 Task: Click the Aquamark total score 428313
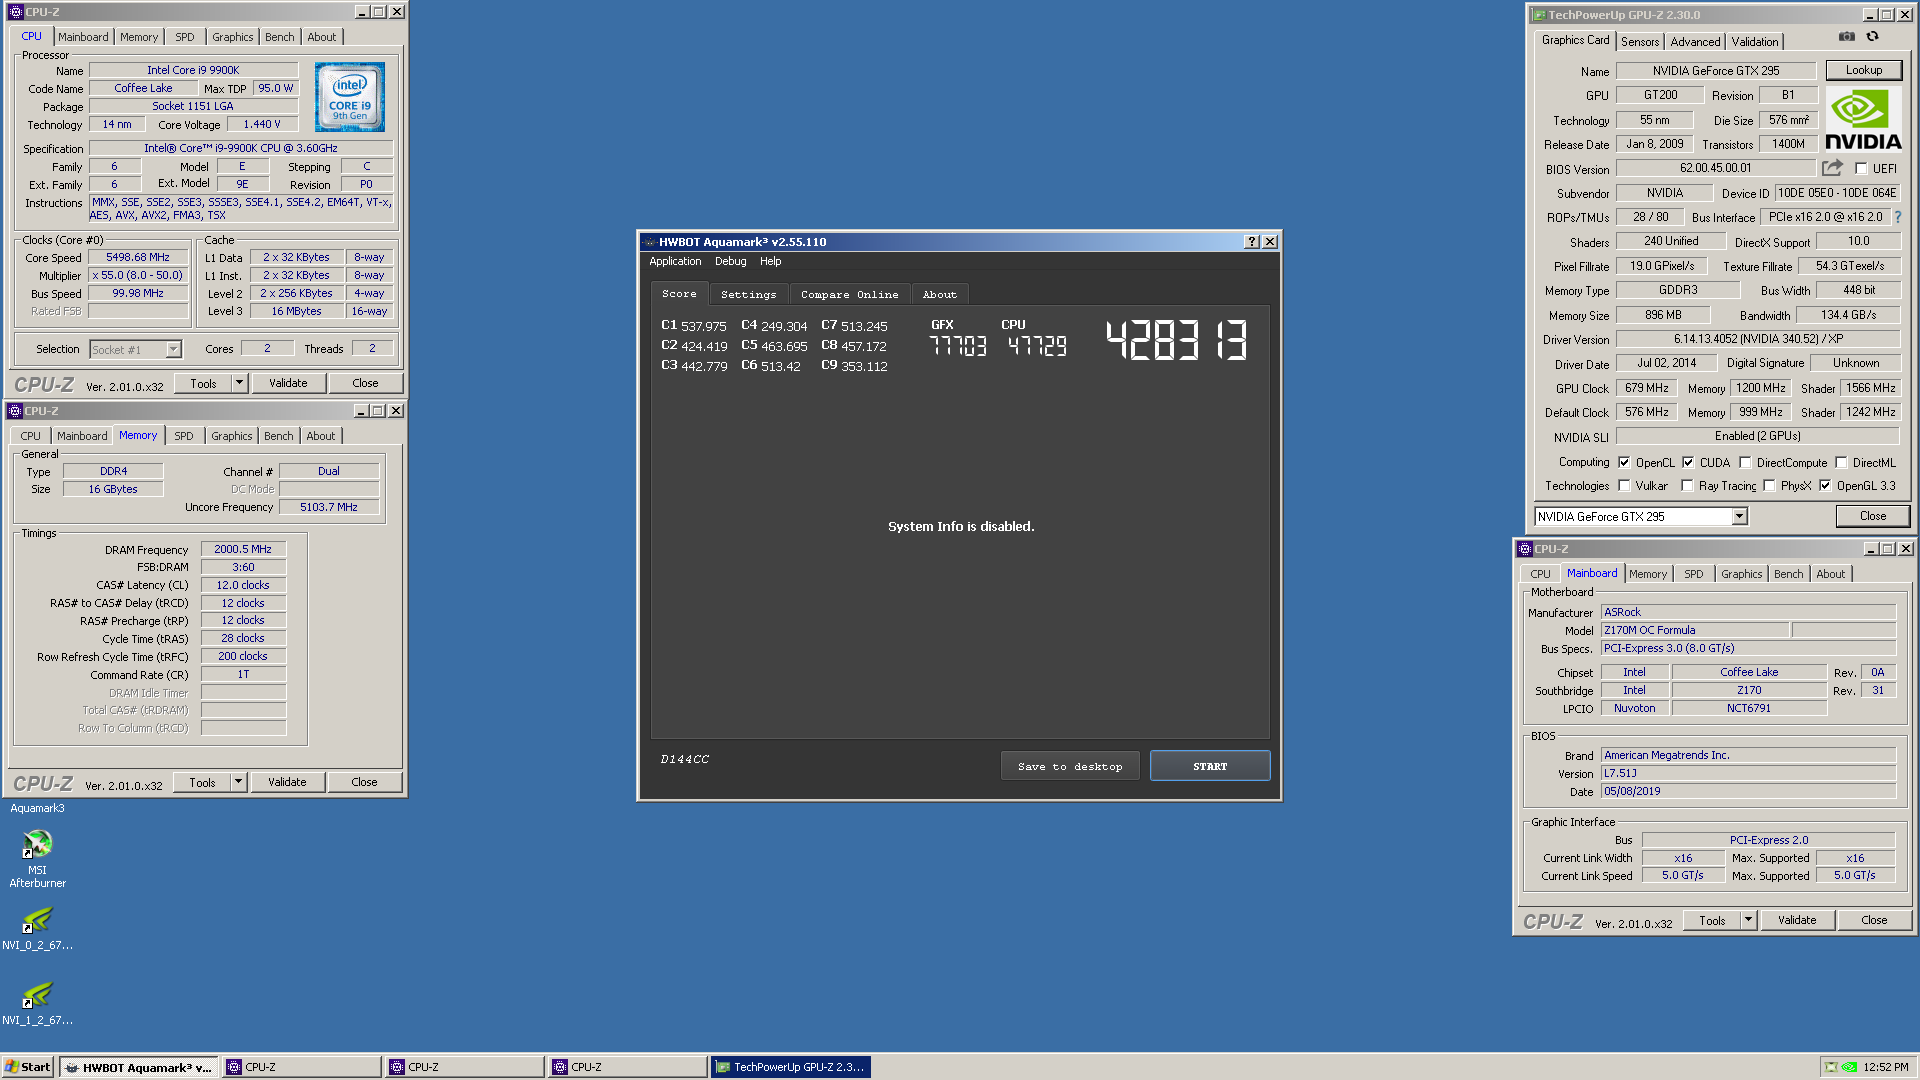tap(1177, 340)
